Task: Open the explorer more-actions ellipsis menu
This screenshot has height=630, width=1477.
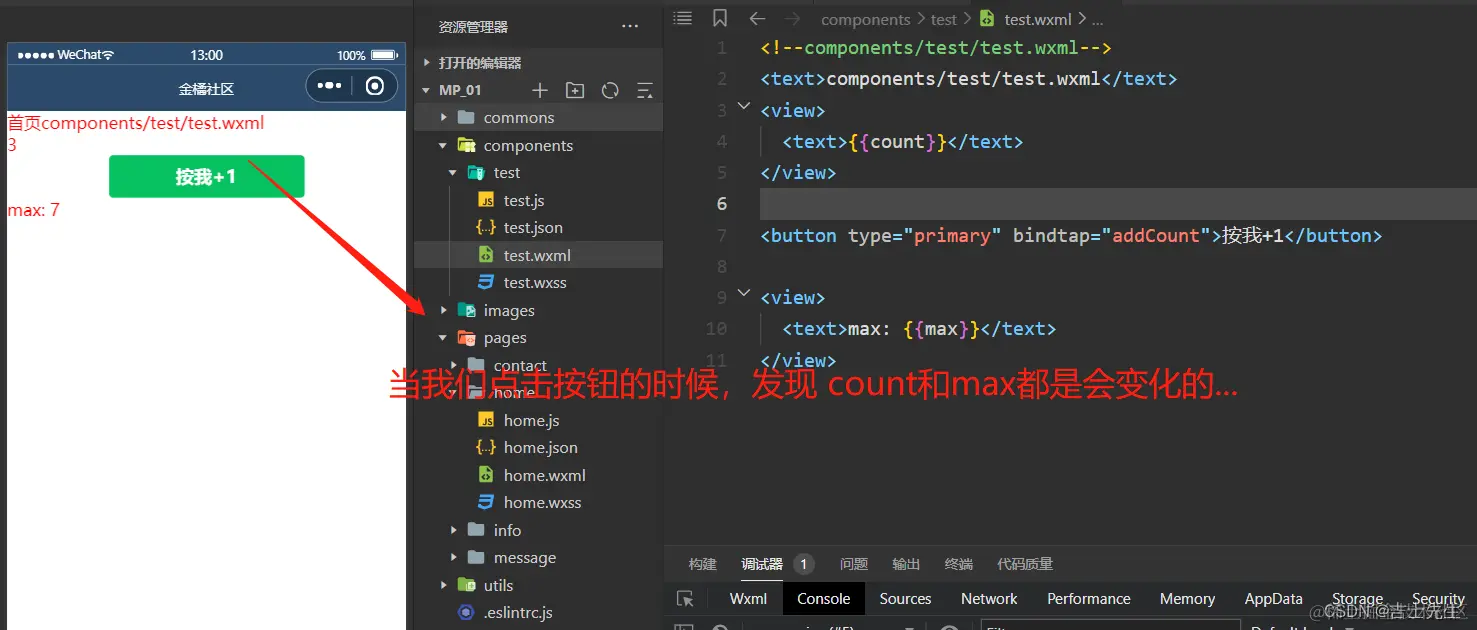Action: coord(629,27)
